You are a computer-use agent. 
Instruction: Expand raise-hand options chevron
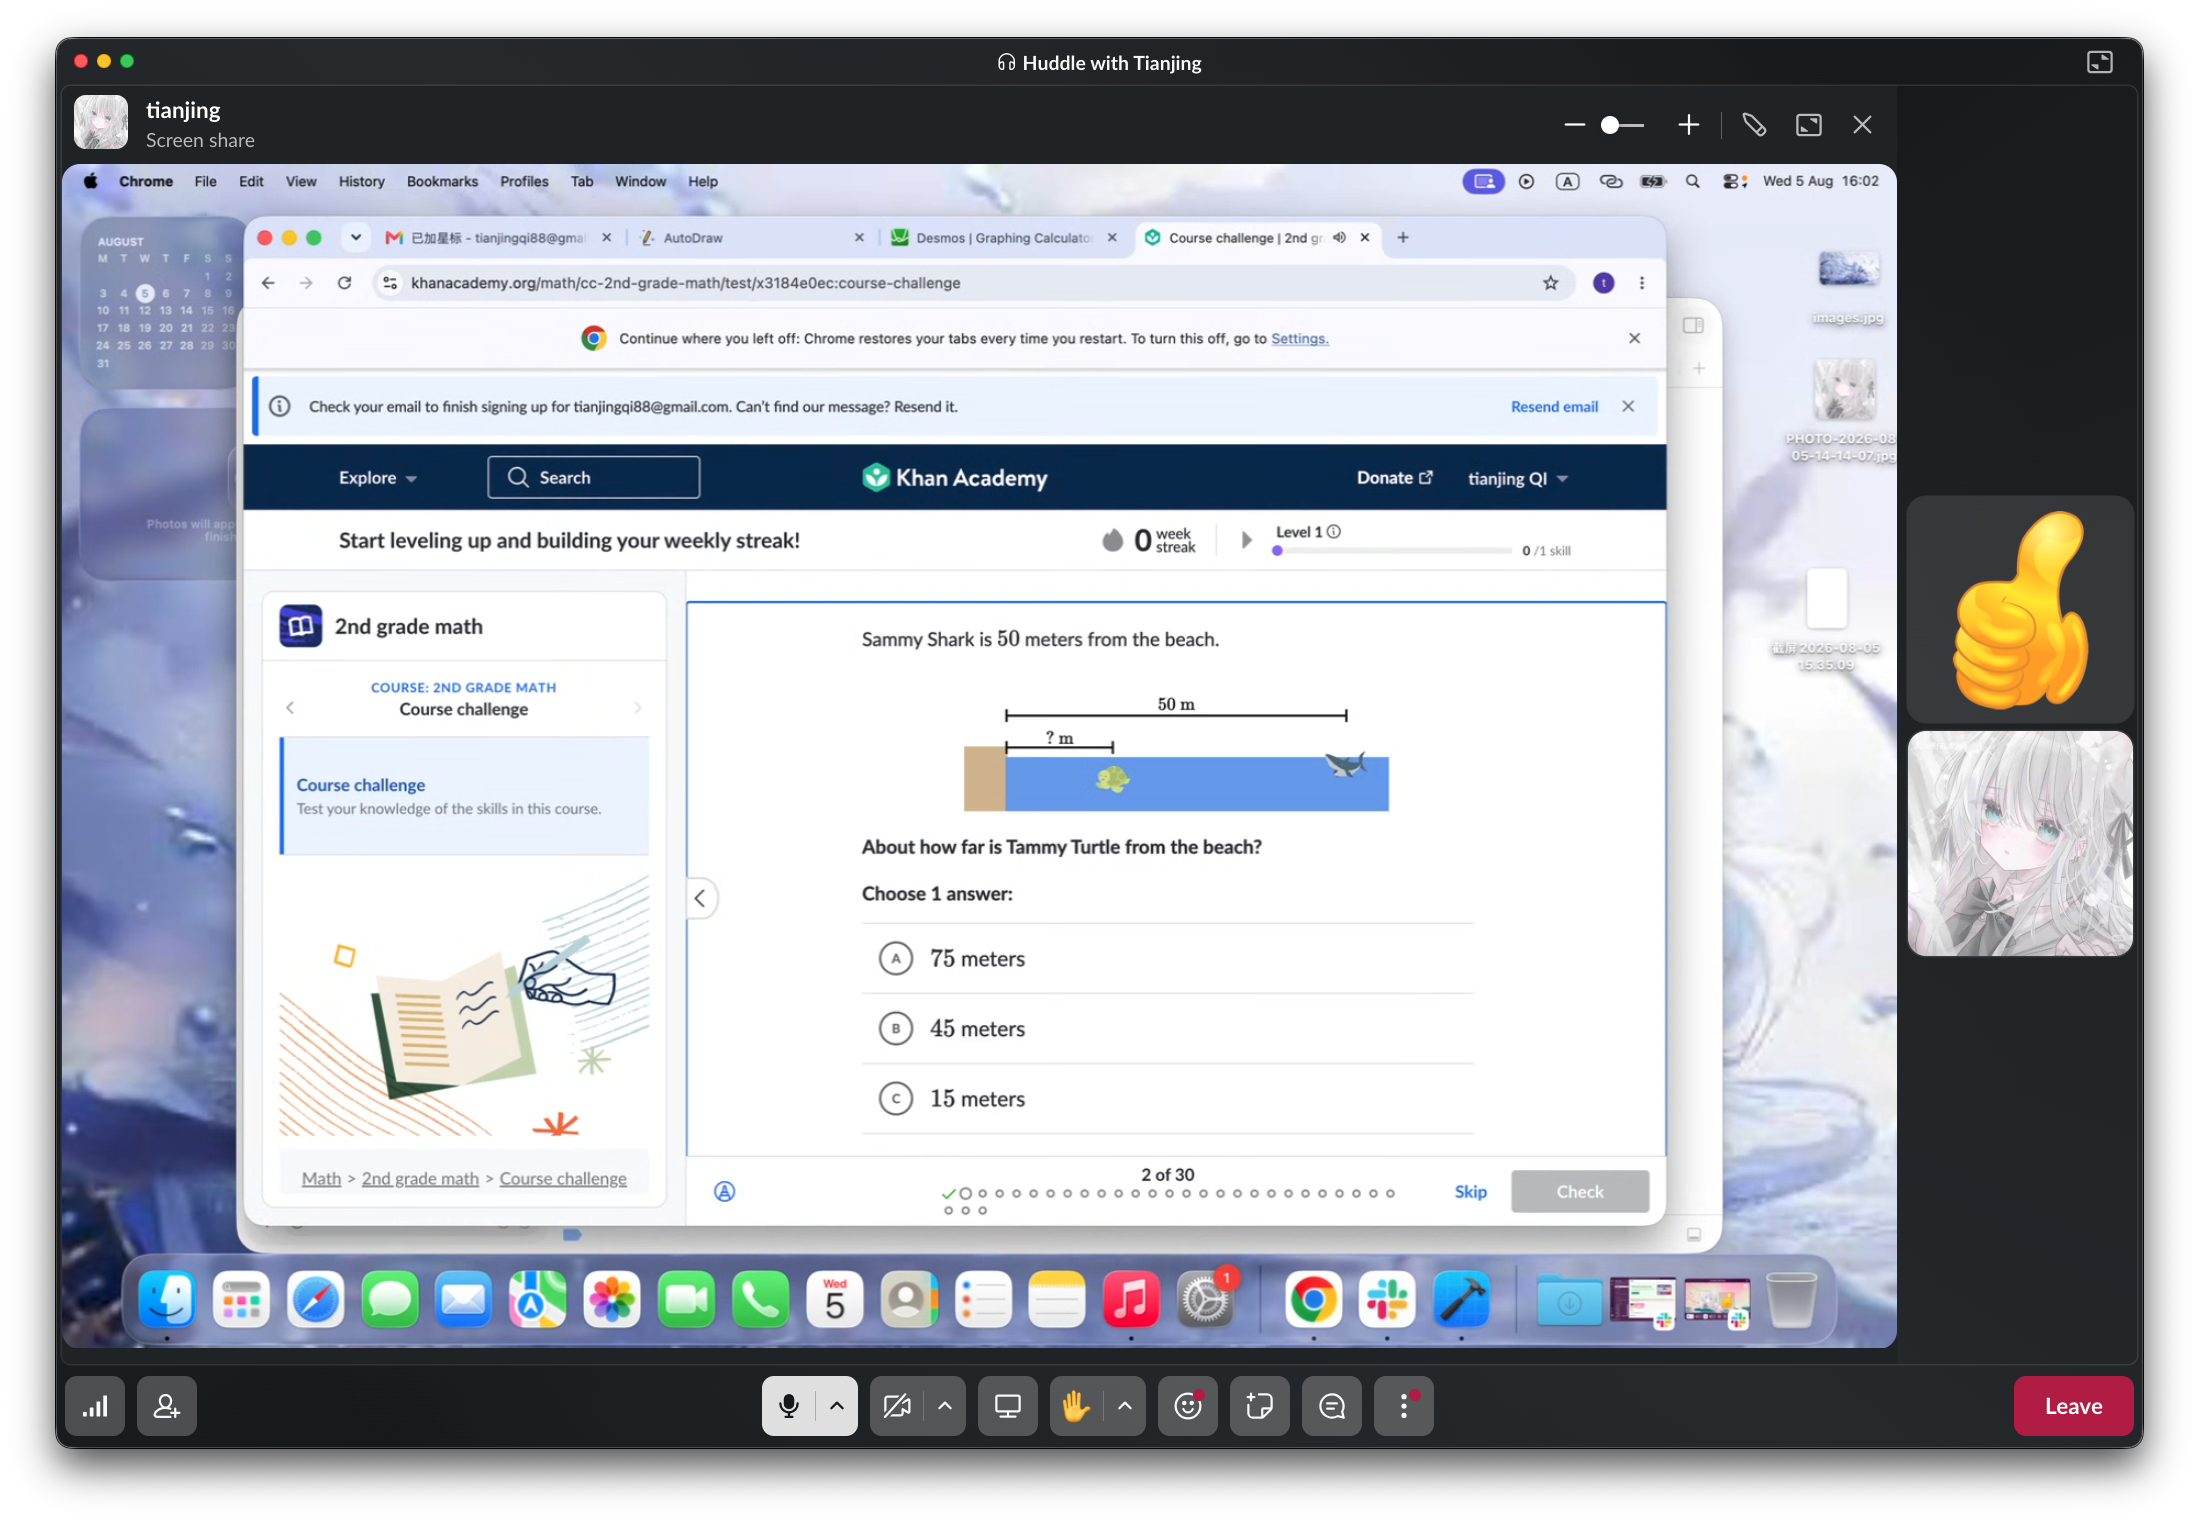click(x=1125, y=1406)
